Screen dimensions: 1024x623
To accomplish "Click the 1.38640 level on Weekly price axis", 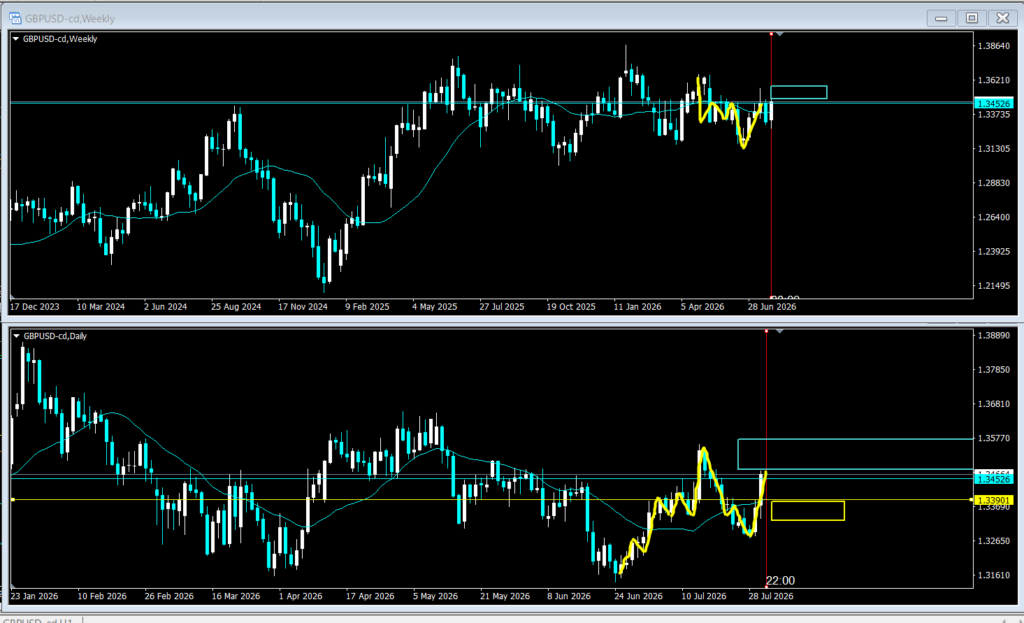I will [x=994, y=46].
